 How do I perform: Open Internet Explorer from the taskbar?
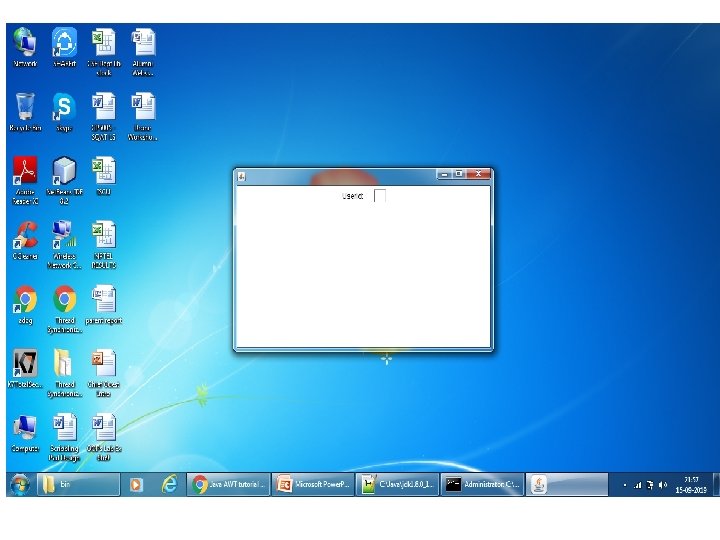(169, 484)
